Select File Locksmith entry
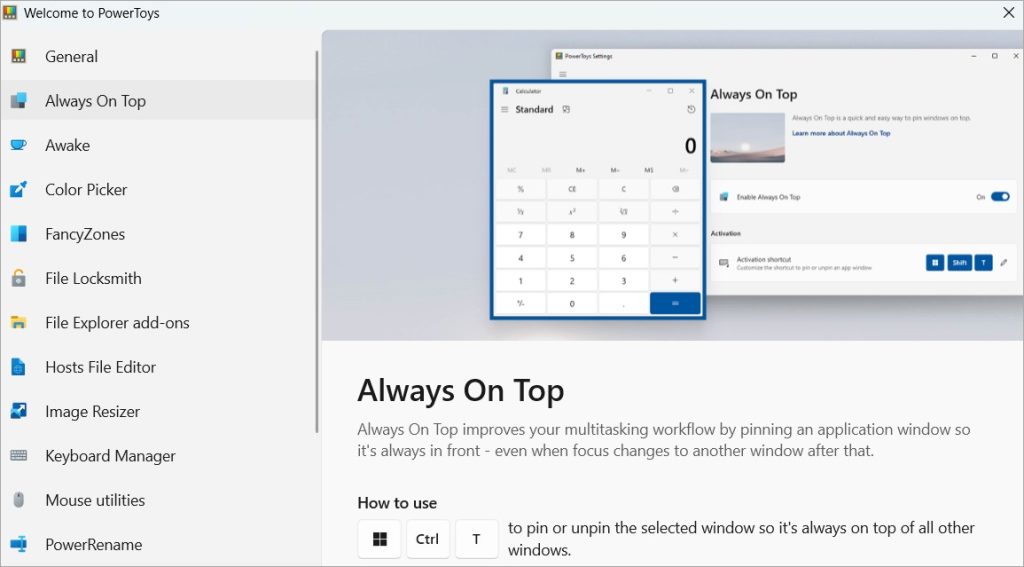Image resolution: width=1024 pixels, height=567 pixels. tap(158, 278)
